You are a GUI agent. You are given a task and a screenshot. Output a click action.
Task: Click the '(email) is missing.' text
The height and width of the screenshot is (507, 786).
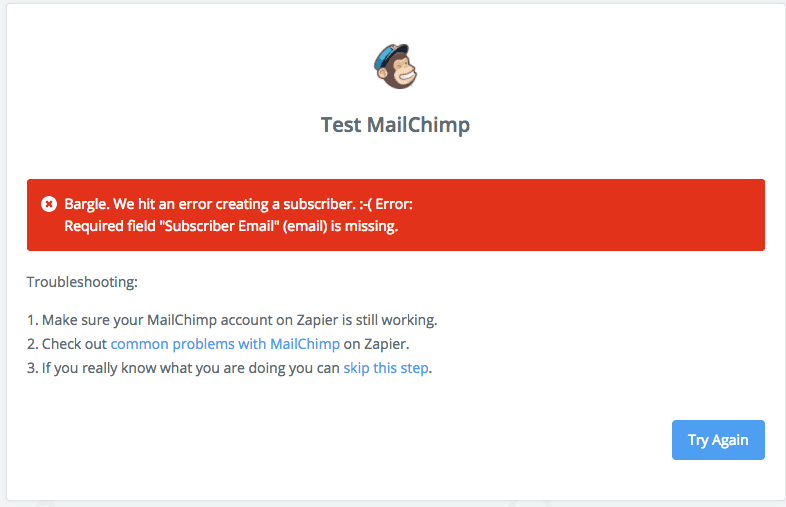click(340, 226)
